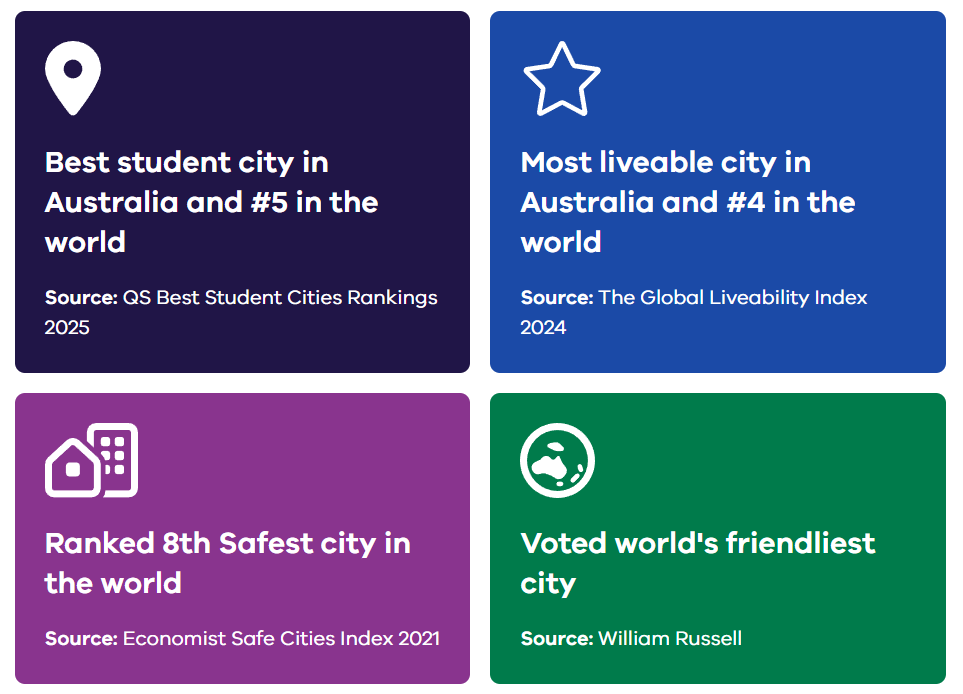Click the '2025' year in student card
Screen dimensions: 963x694
pyautogui.click(x=67, y=327)
